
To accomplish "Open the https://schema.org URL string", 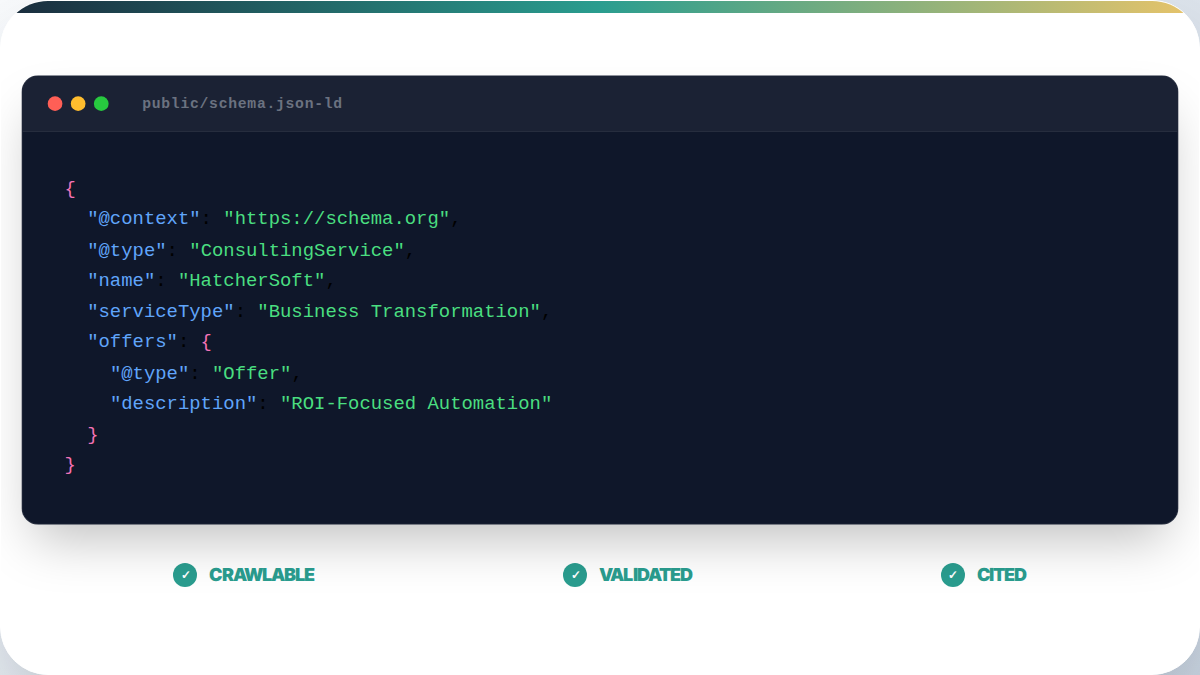I will click(x=336, y=219).
